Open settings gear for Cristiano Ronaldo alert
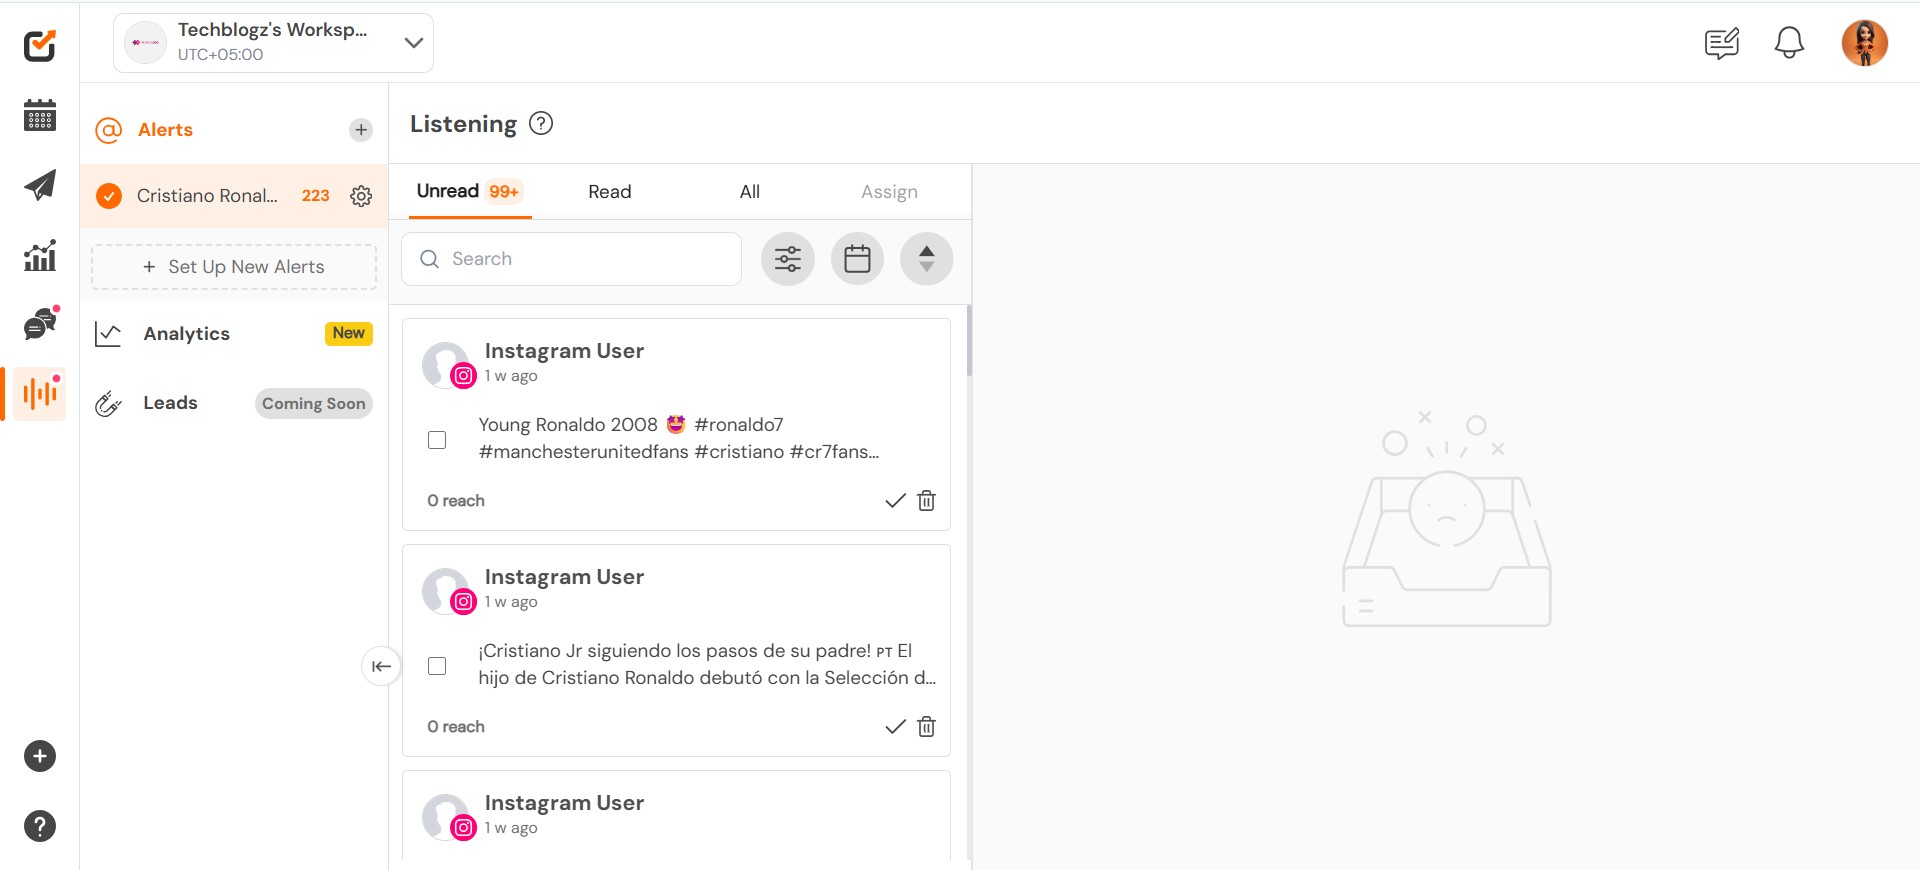The image size is (1920, 870). tap(361, 196)
